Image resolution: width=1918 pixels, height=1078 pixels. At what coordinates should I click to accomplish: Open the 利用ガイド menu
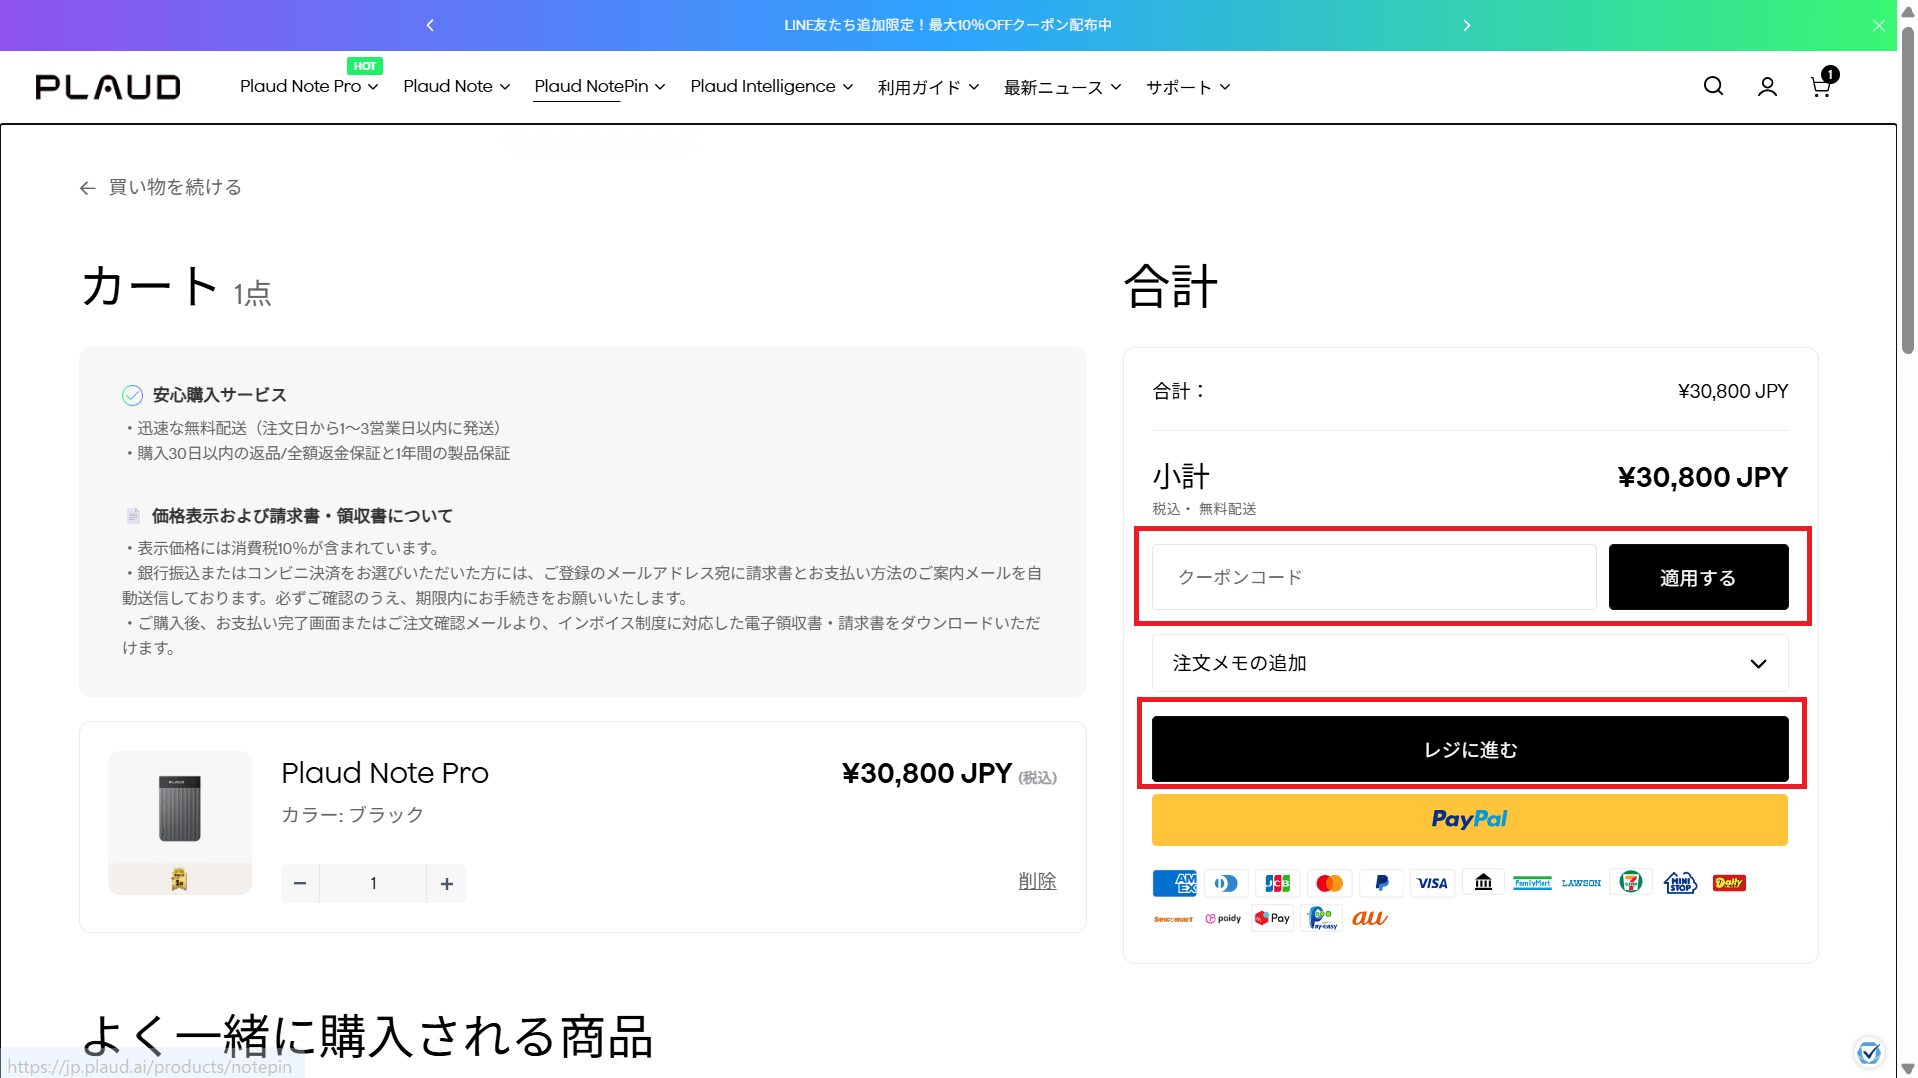(x=928, y=88)
